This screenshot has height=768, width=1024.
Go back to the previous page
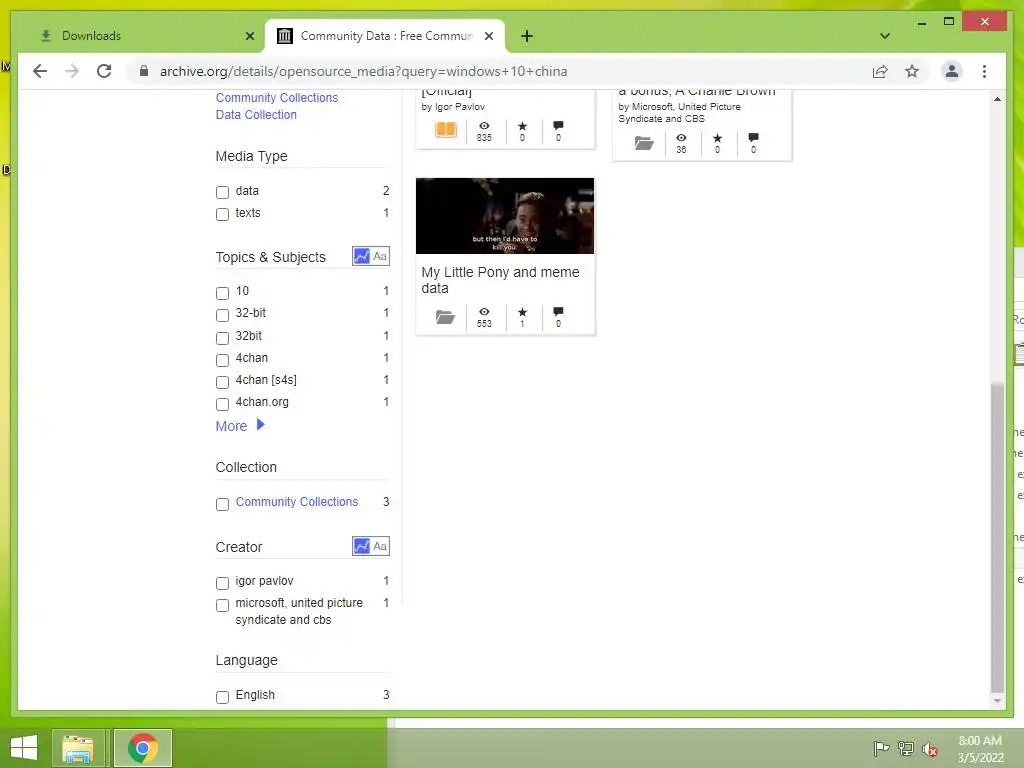pos(40,71)
